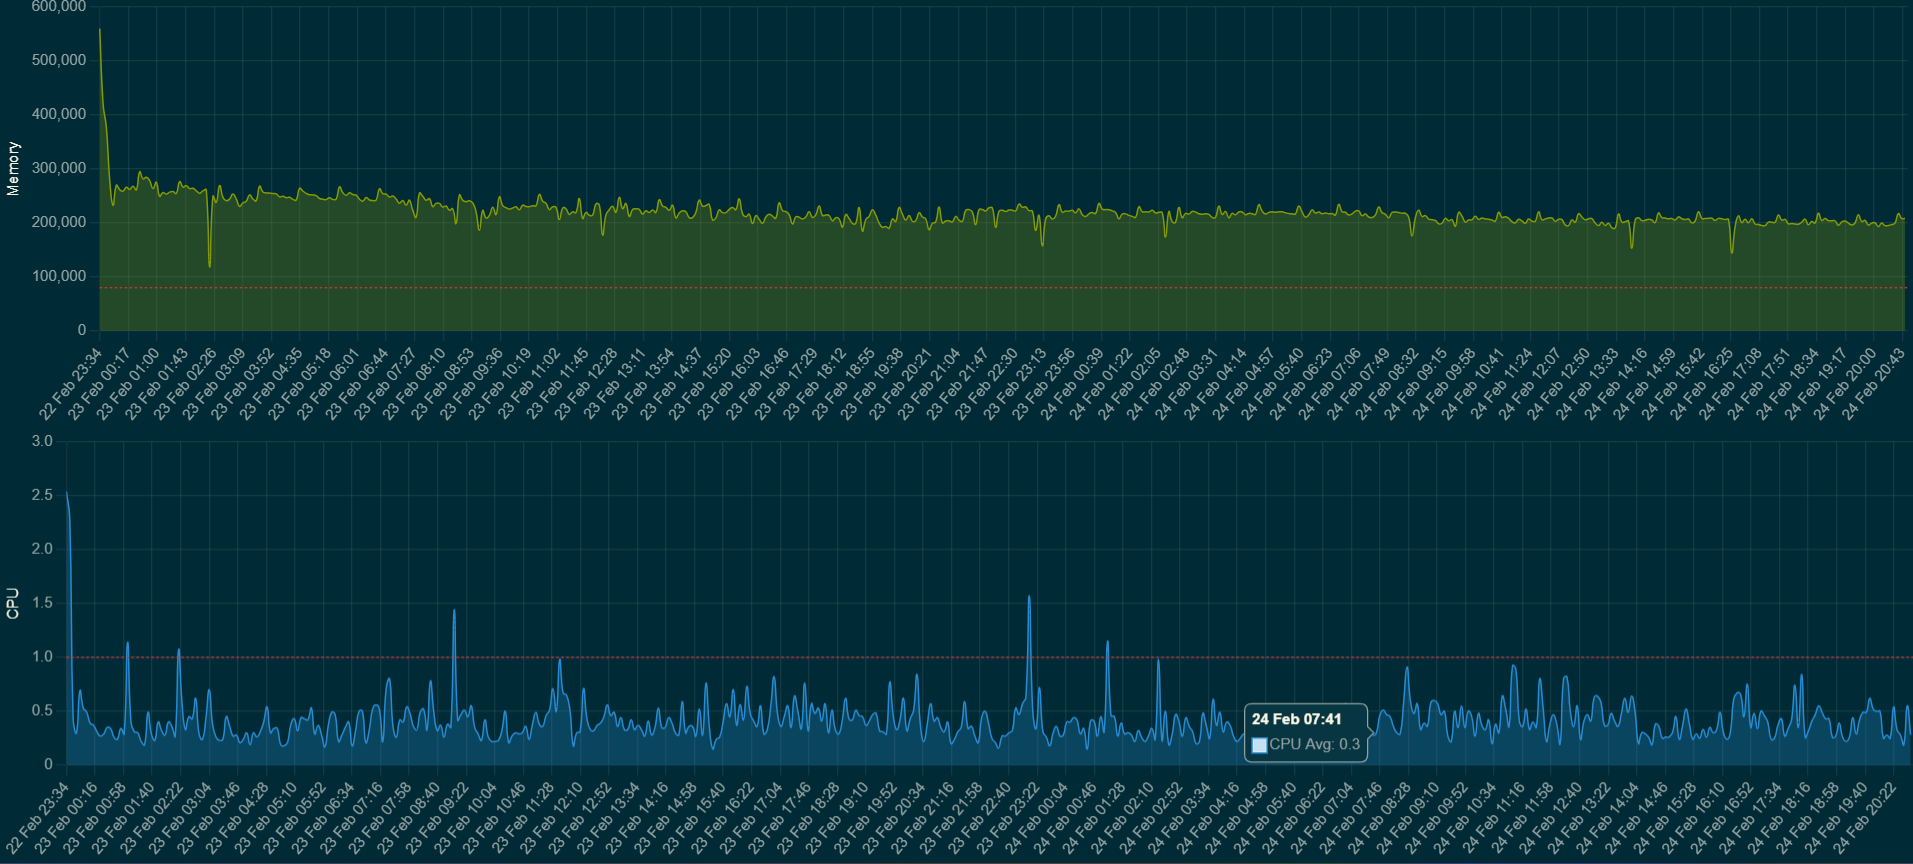Viewport: 1913px width, 864px height.
Task: Click the '24 Feb 20:22' label under CPU chart
Action: [x=1866, y=818]
